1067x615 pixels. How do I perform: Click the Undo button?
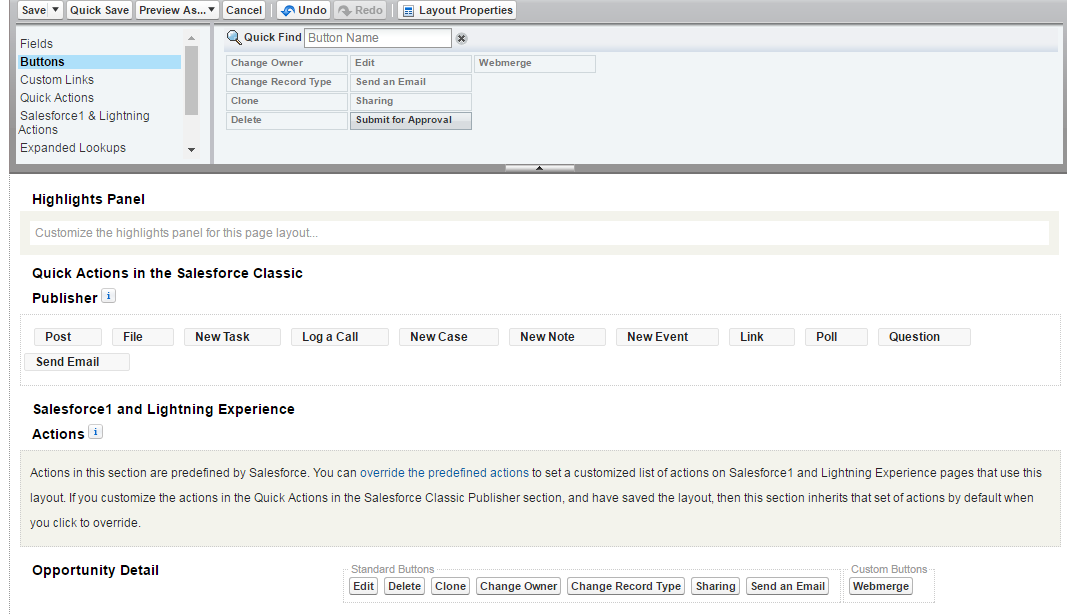304,10
